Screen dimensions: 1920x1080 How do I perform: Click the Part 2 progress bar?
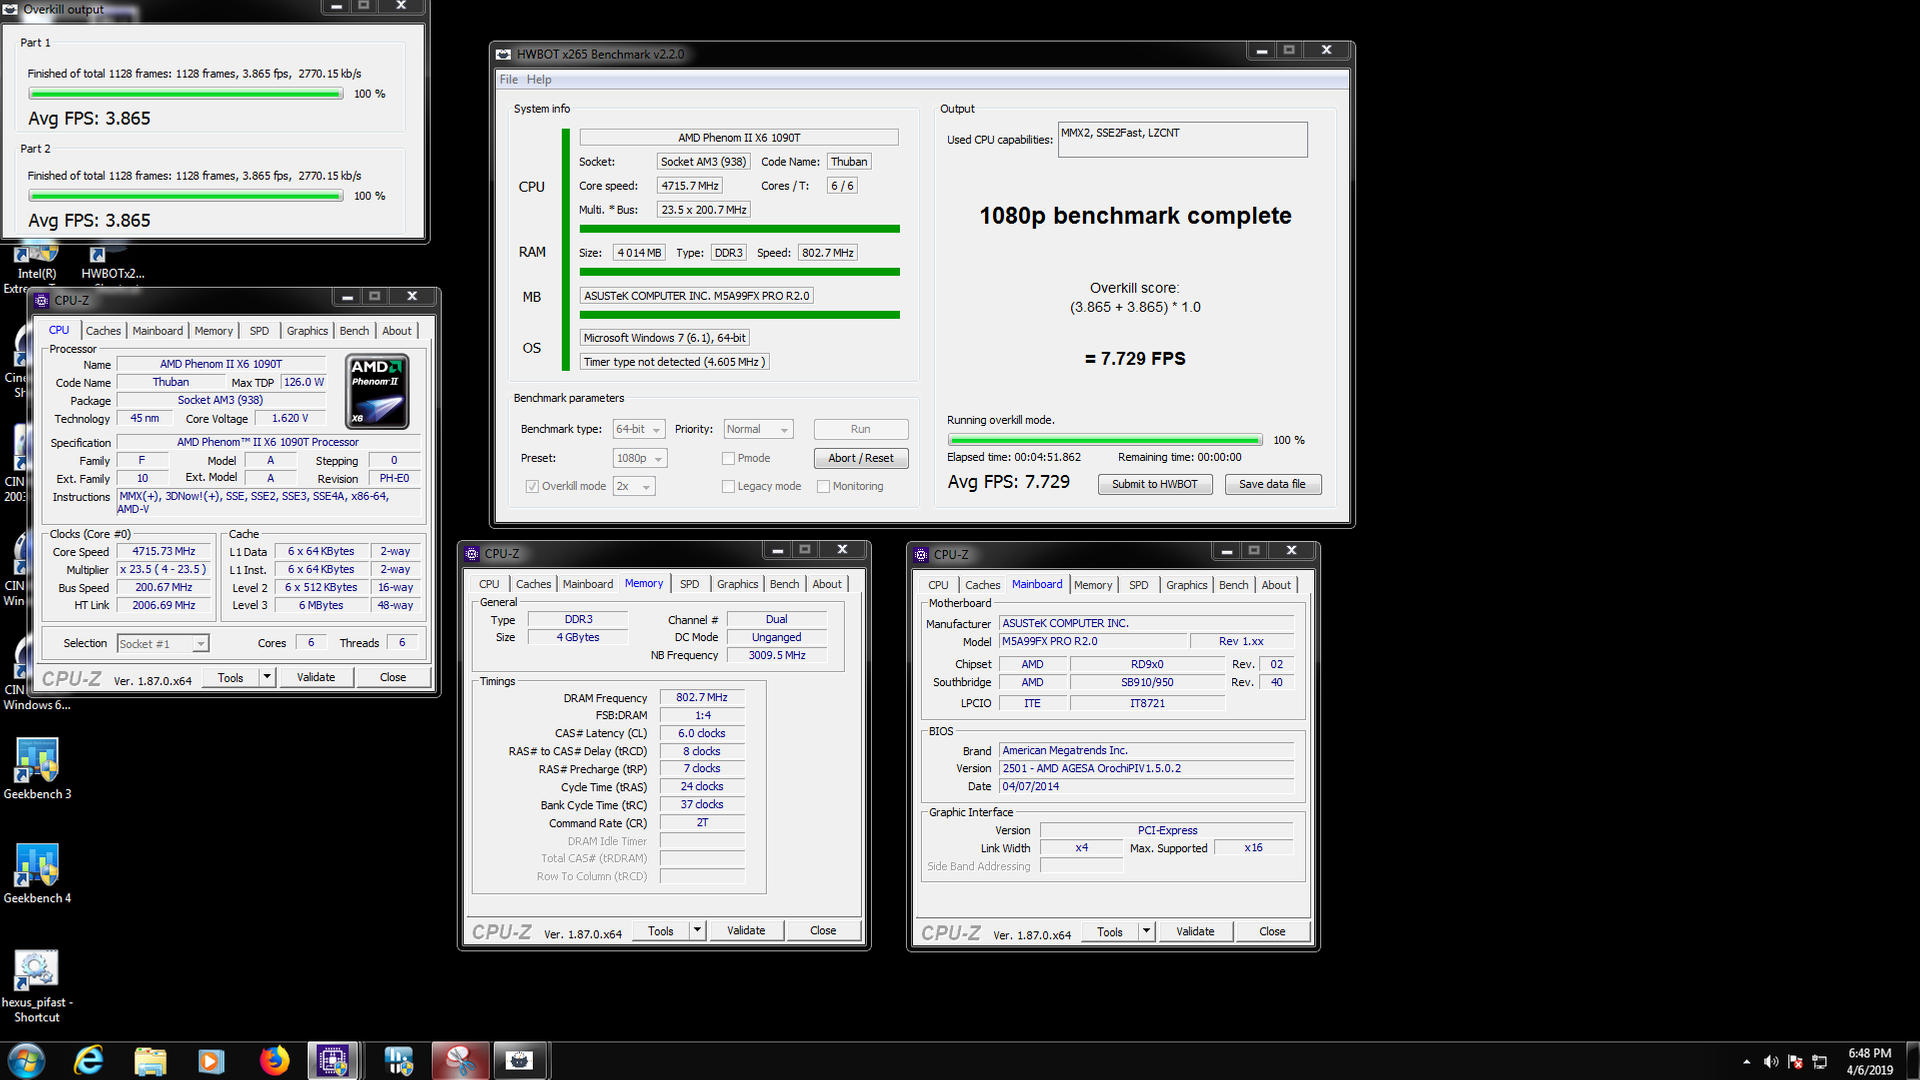click(x=186, y=196)
